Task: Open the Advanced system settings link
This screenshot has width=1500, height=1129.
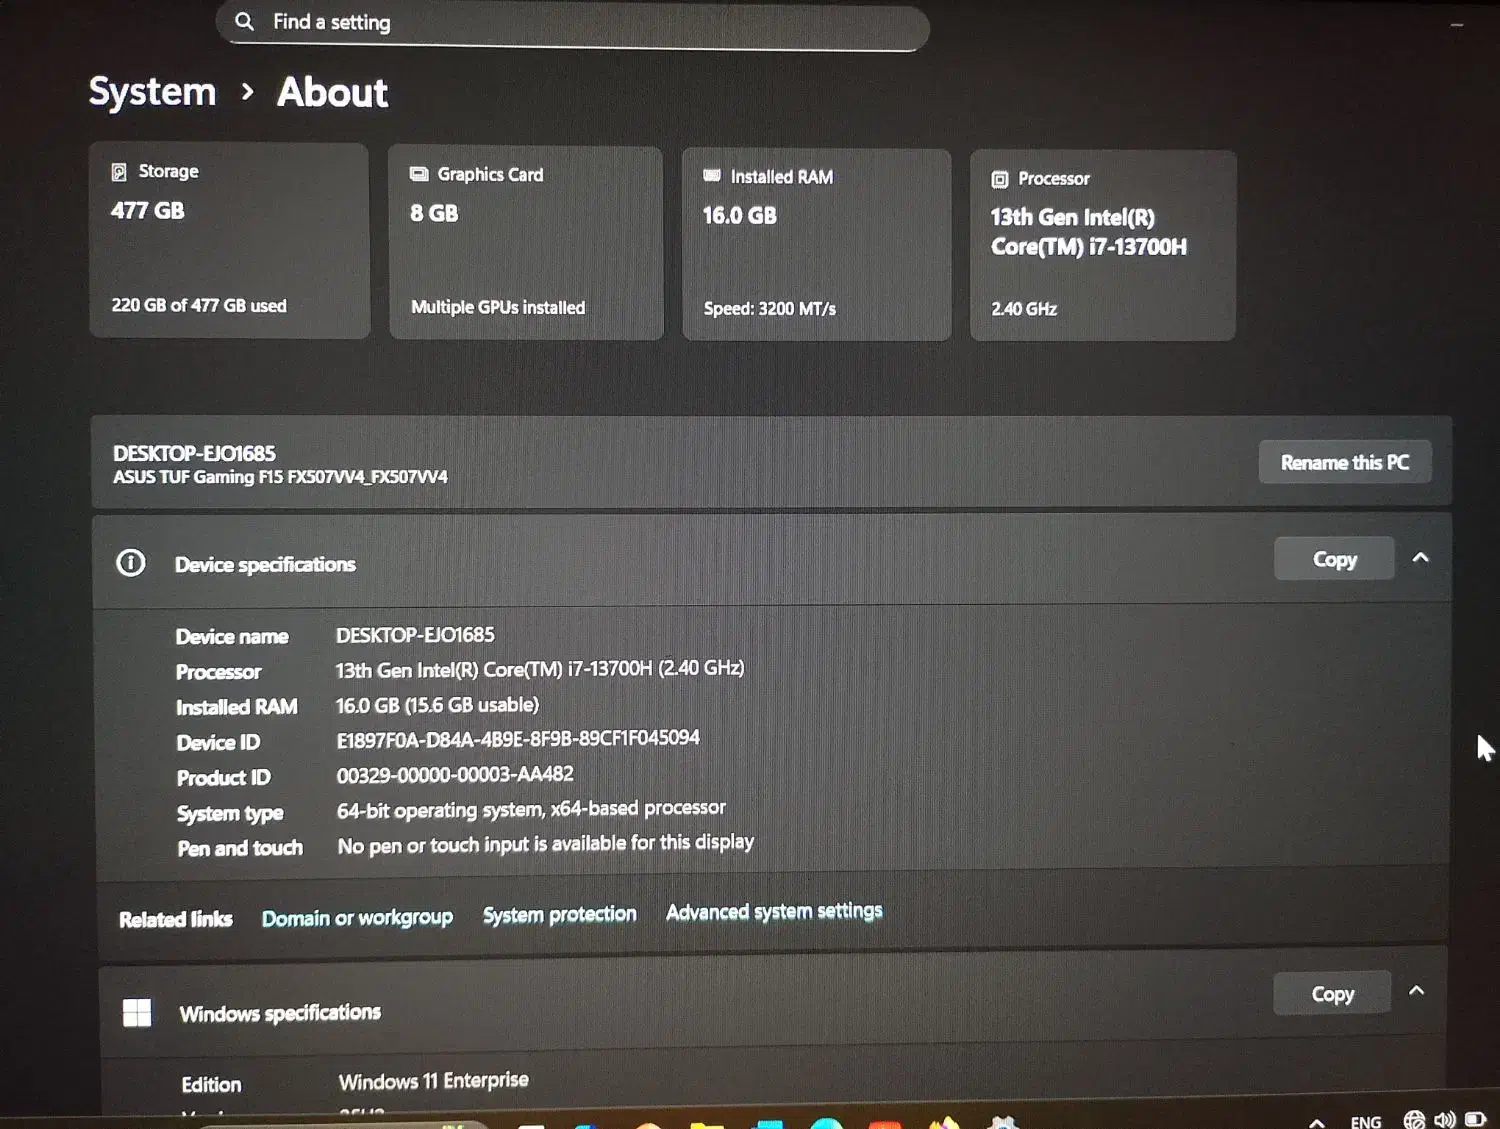Action: [773, 911]
